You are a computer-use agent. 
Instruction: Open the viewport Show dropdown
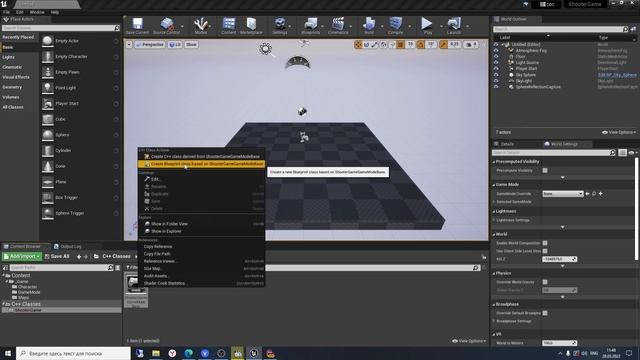tap(191, 44)
